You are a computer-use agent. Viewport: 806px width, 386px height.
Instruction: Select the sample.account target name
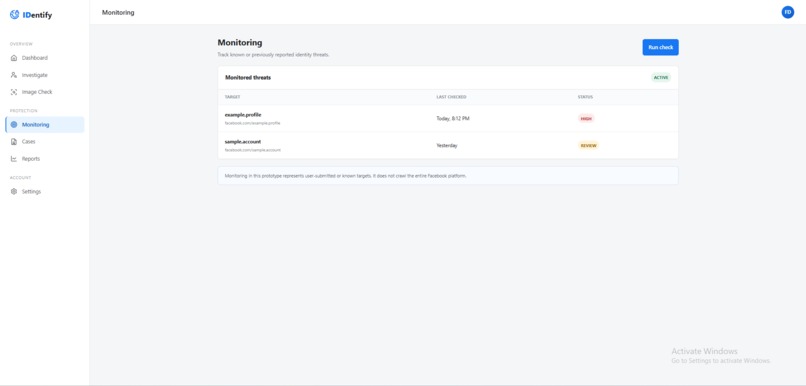(243, 141)
